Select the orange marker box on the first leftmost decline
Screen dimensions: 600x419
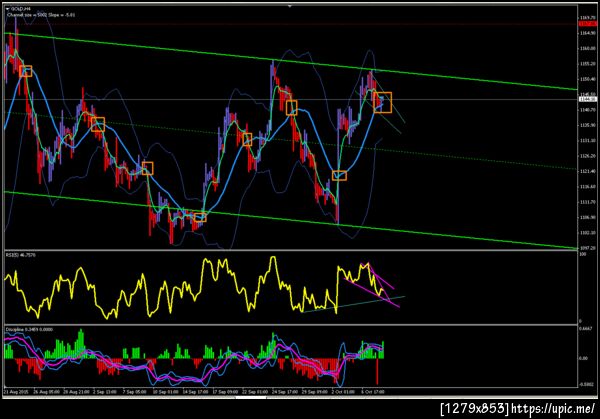click(26, 71)
